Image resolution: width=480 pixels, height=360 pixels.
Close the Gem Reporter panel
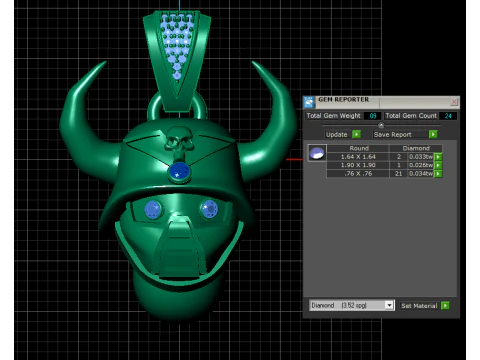tap(454, 102)
